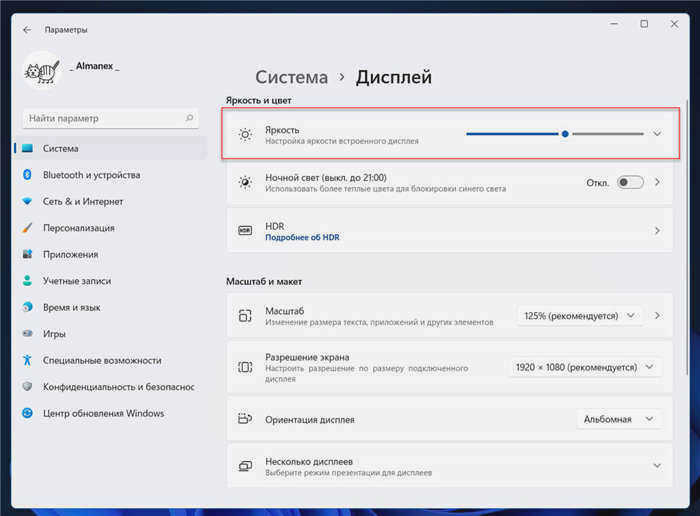Click the multiple displays icon
The image size is (700, 516).
(245, 466)
